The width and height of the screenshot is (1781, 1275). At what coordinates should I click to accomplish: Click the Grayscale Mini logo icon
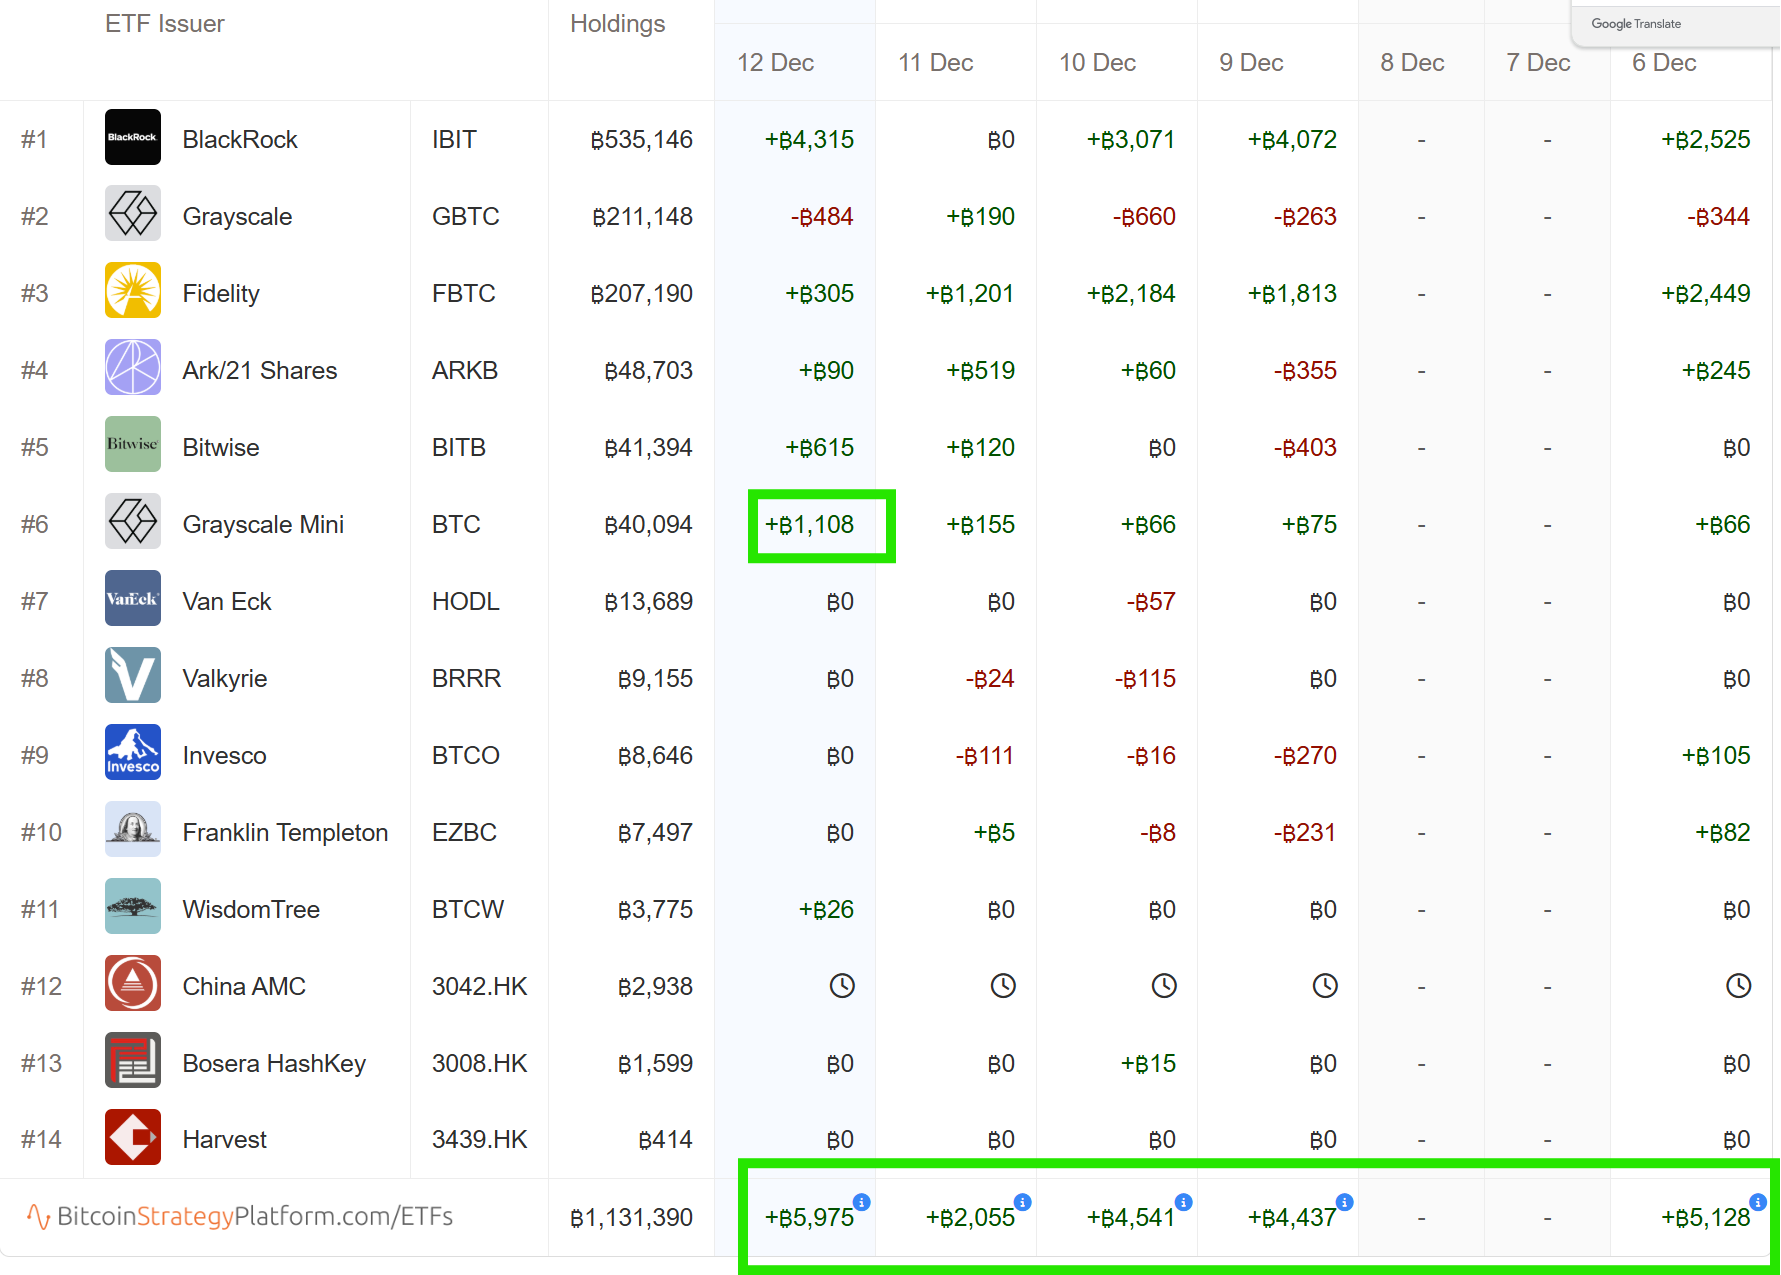point(133,521)
